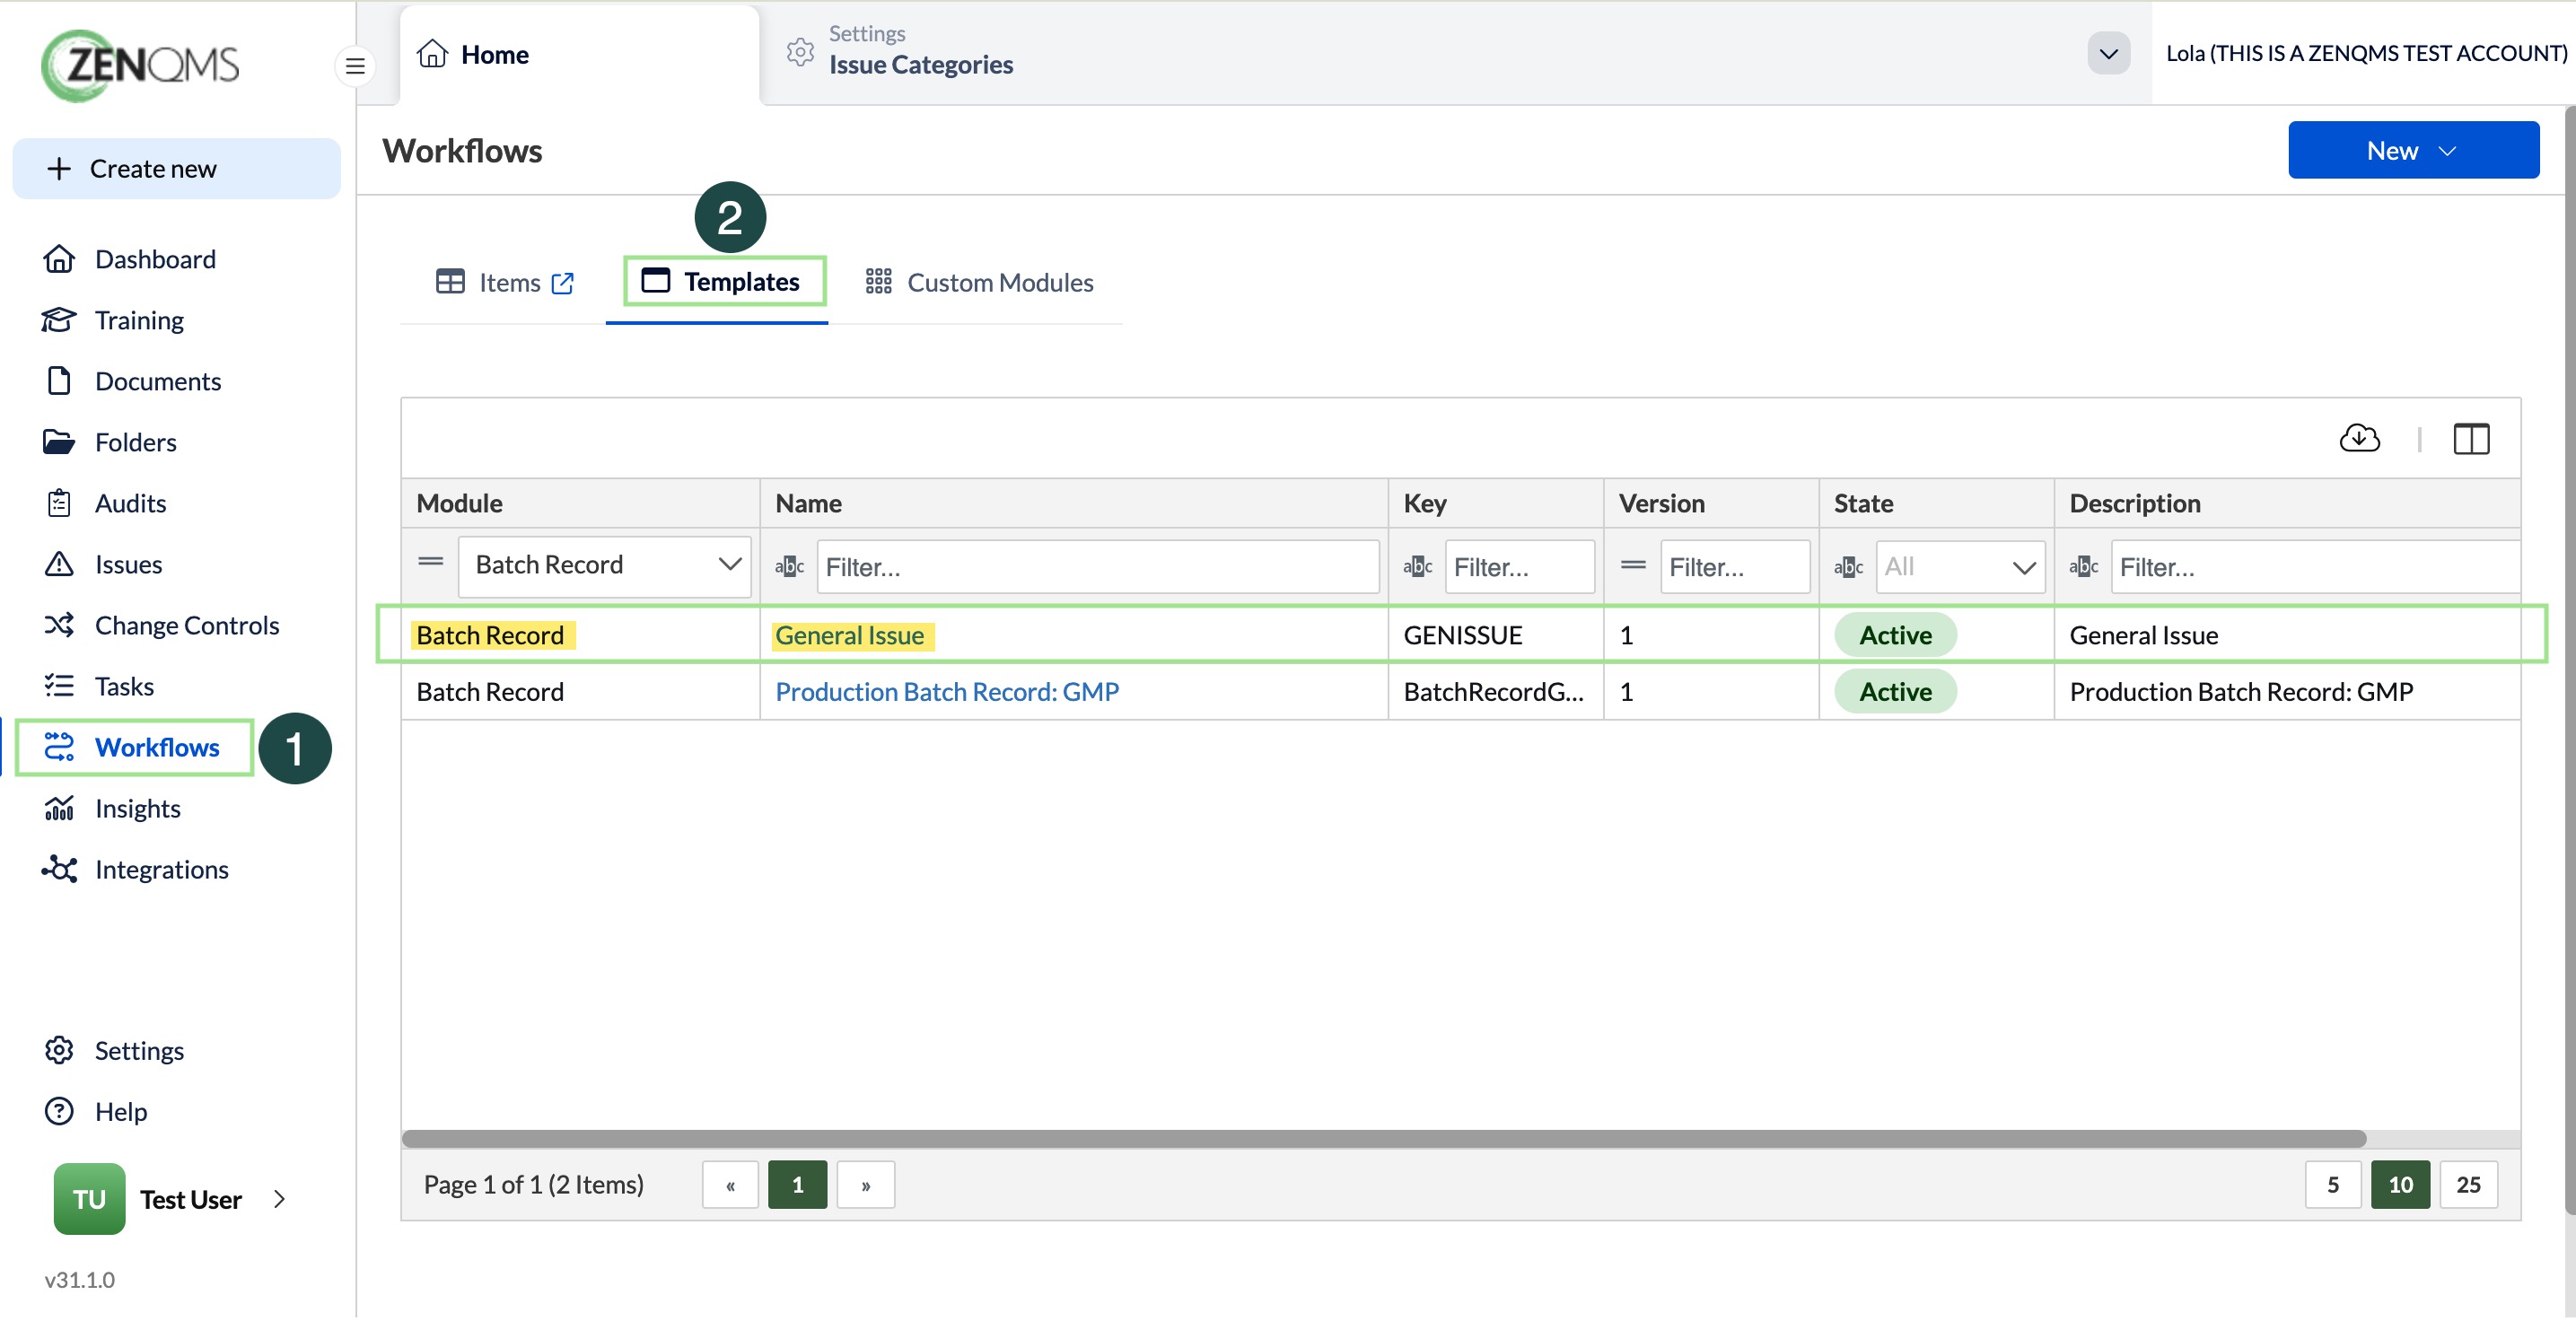The width and height of the screenshot is (2576, 1330).
Task: Click the ZenQMS logo
Action: [x=139, y=65]
